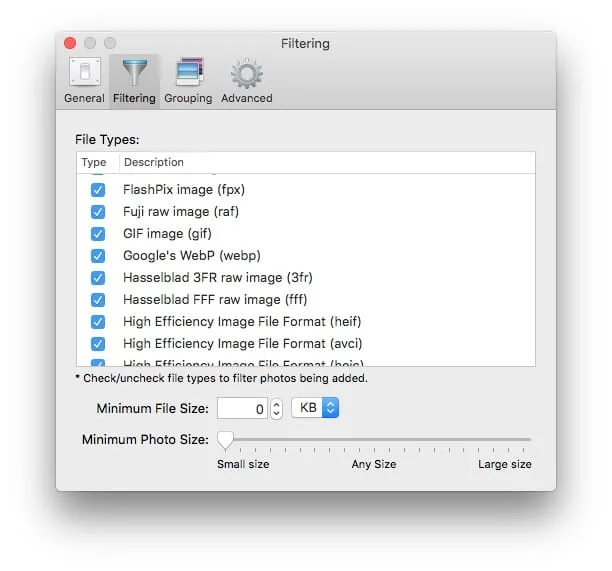The image size is (612, 571).
Task: Uncheck Hasselblad FFF raw image (fff)
Action: 98,300
